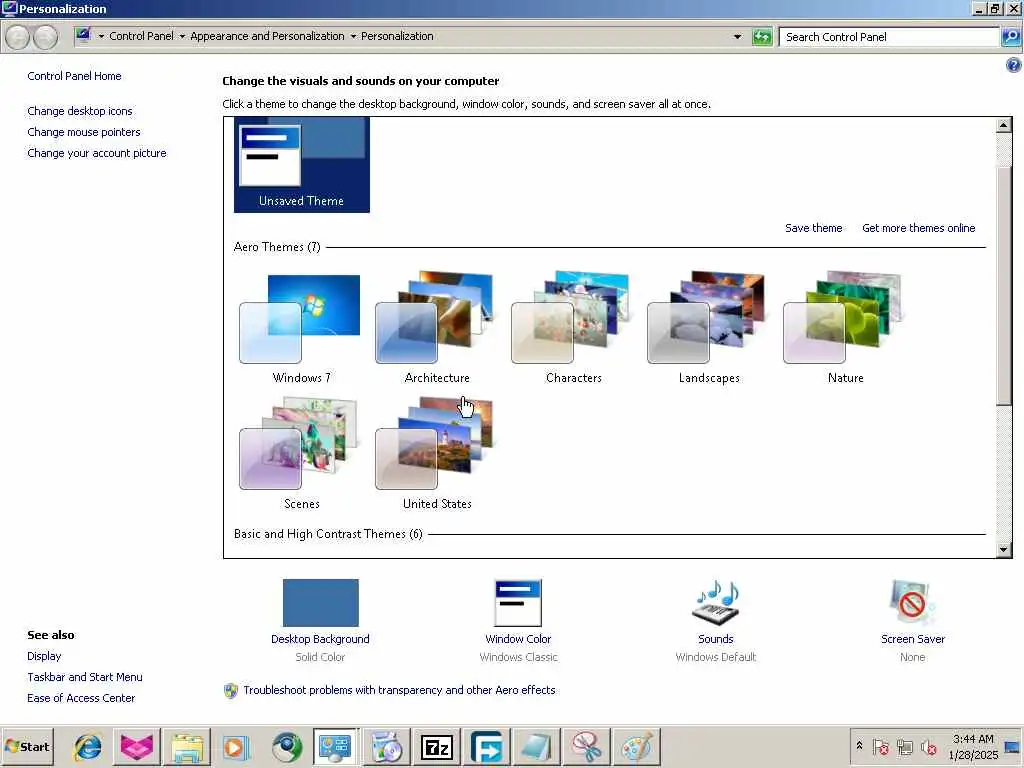This screenshot has height=768, width=1024.
Task: Apply the Characters theme
Action: (573, 328)
